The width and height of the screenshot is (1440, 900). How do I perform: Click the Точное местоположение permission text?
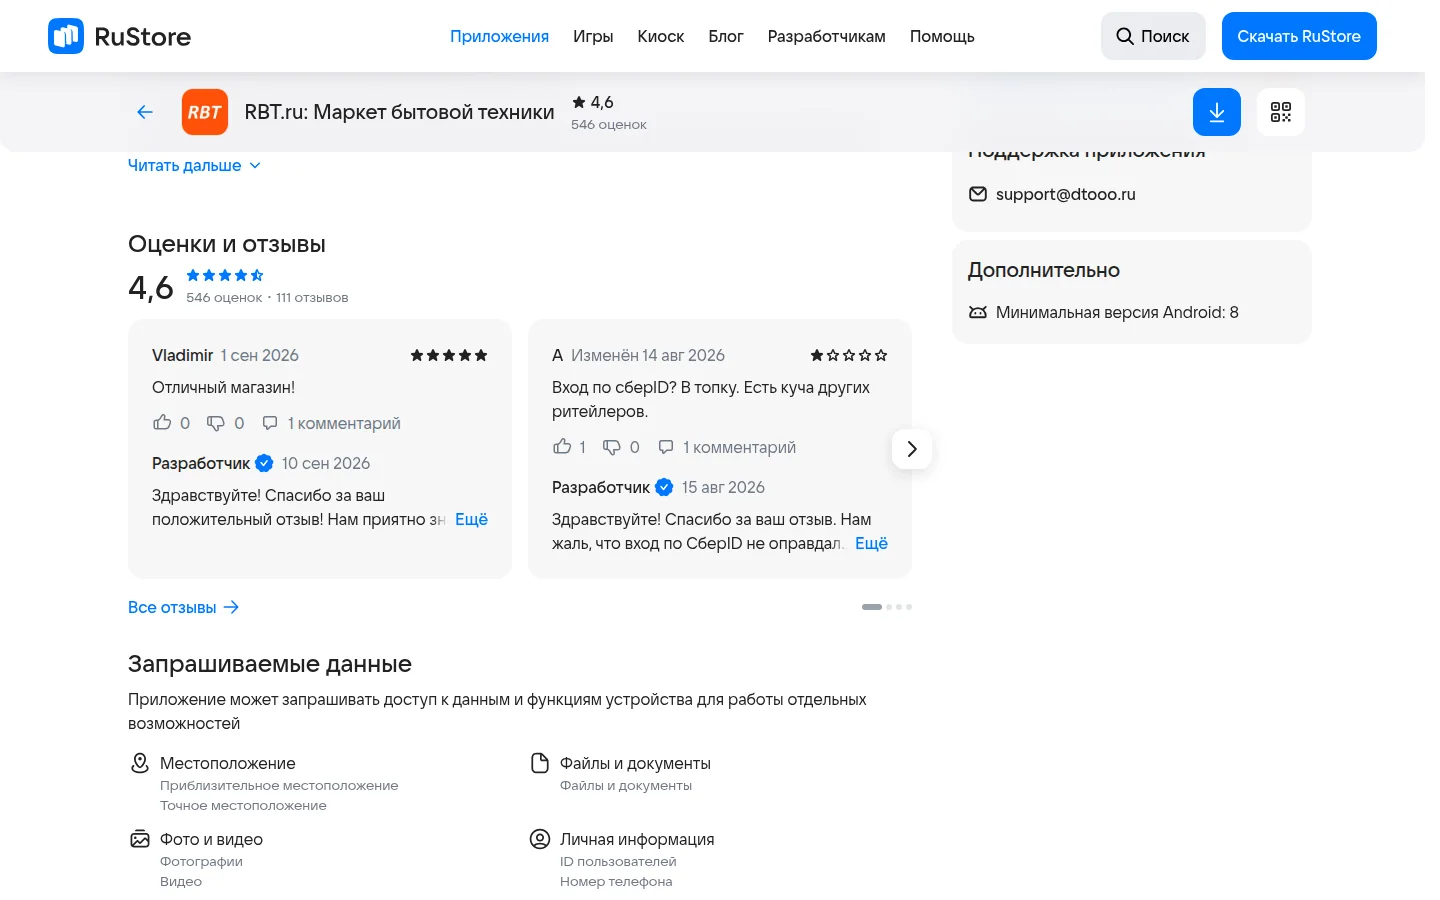tap(243, 805)
